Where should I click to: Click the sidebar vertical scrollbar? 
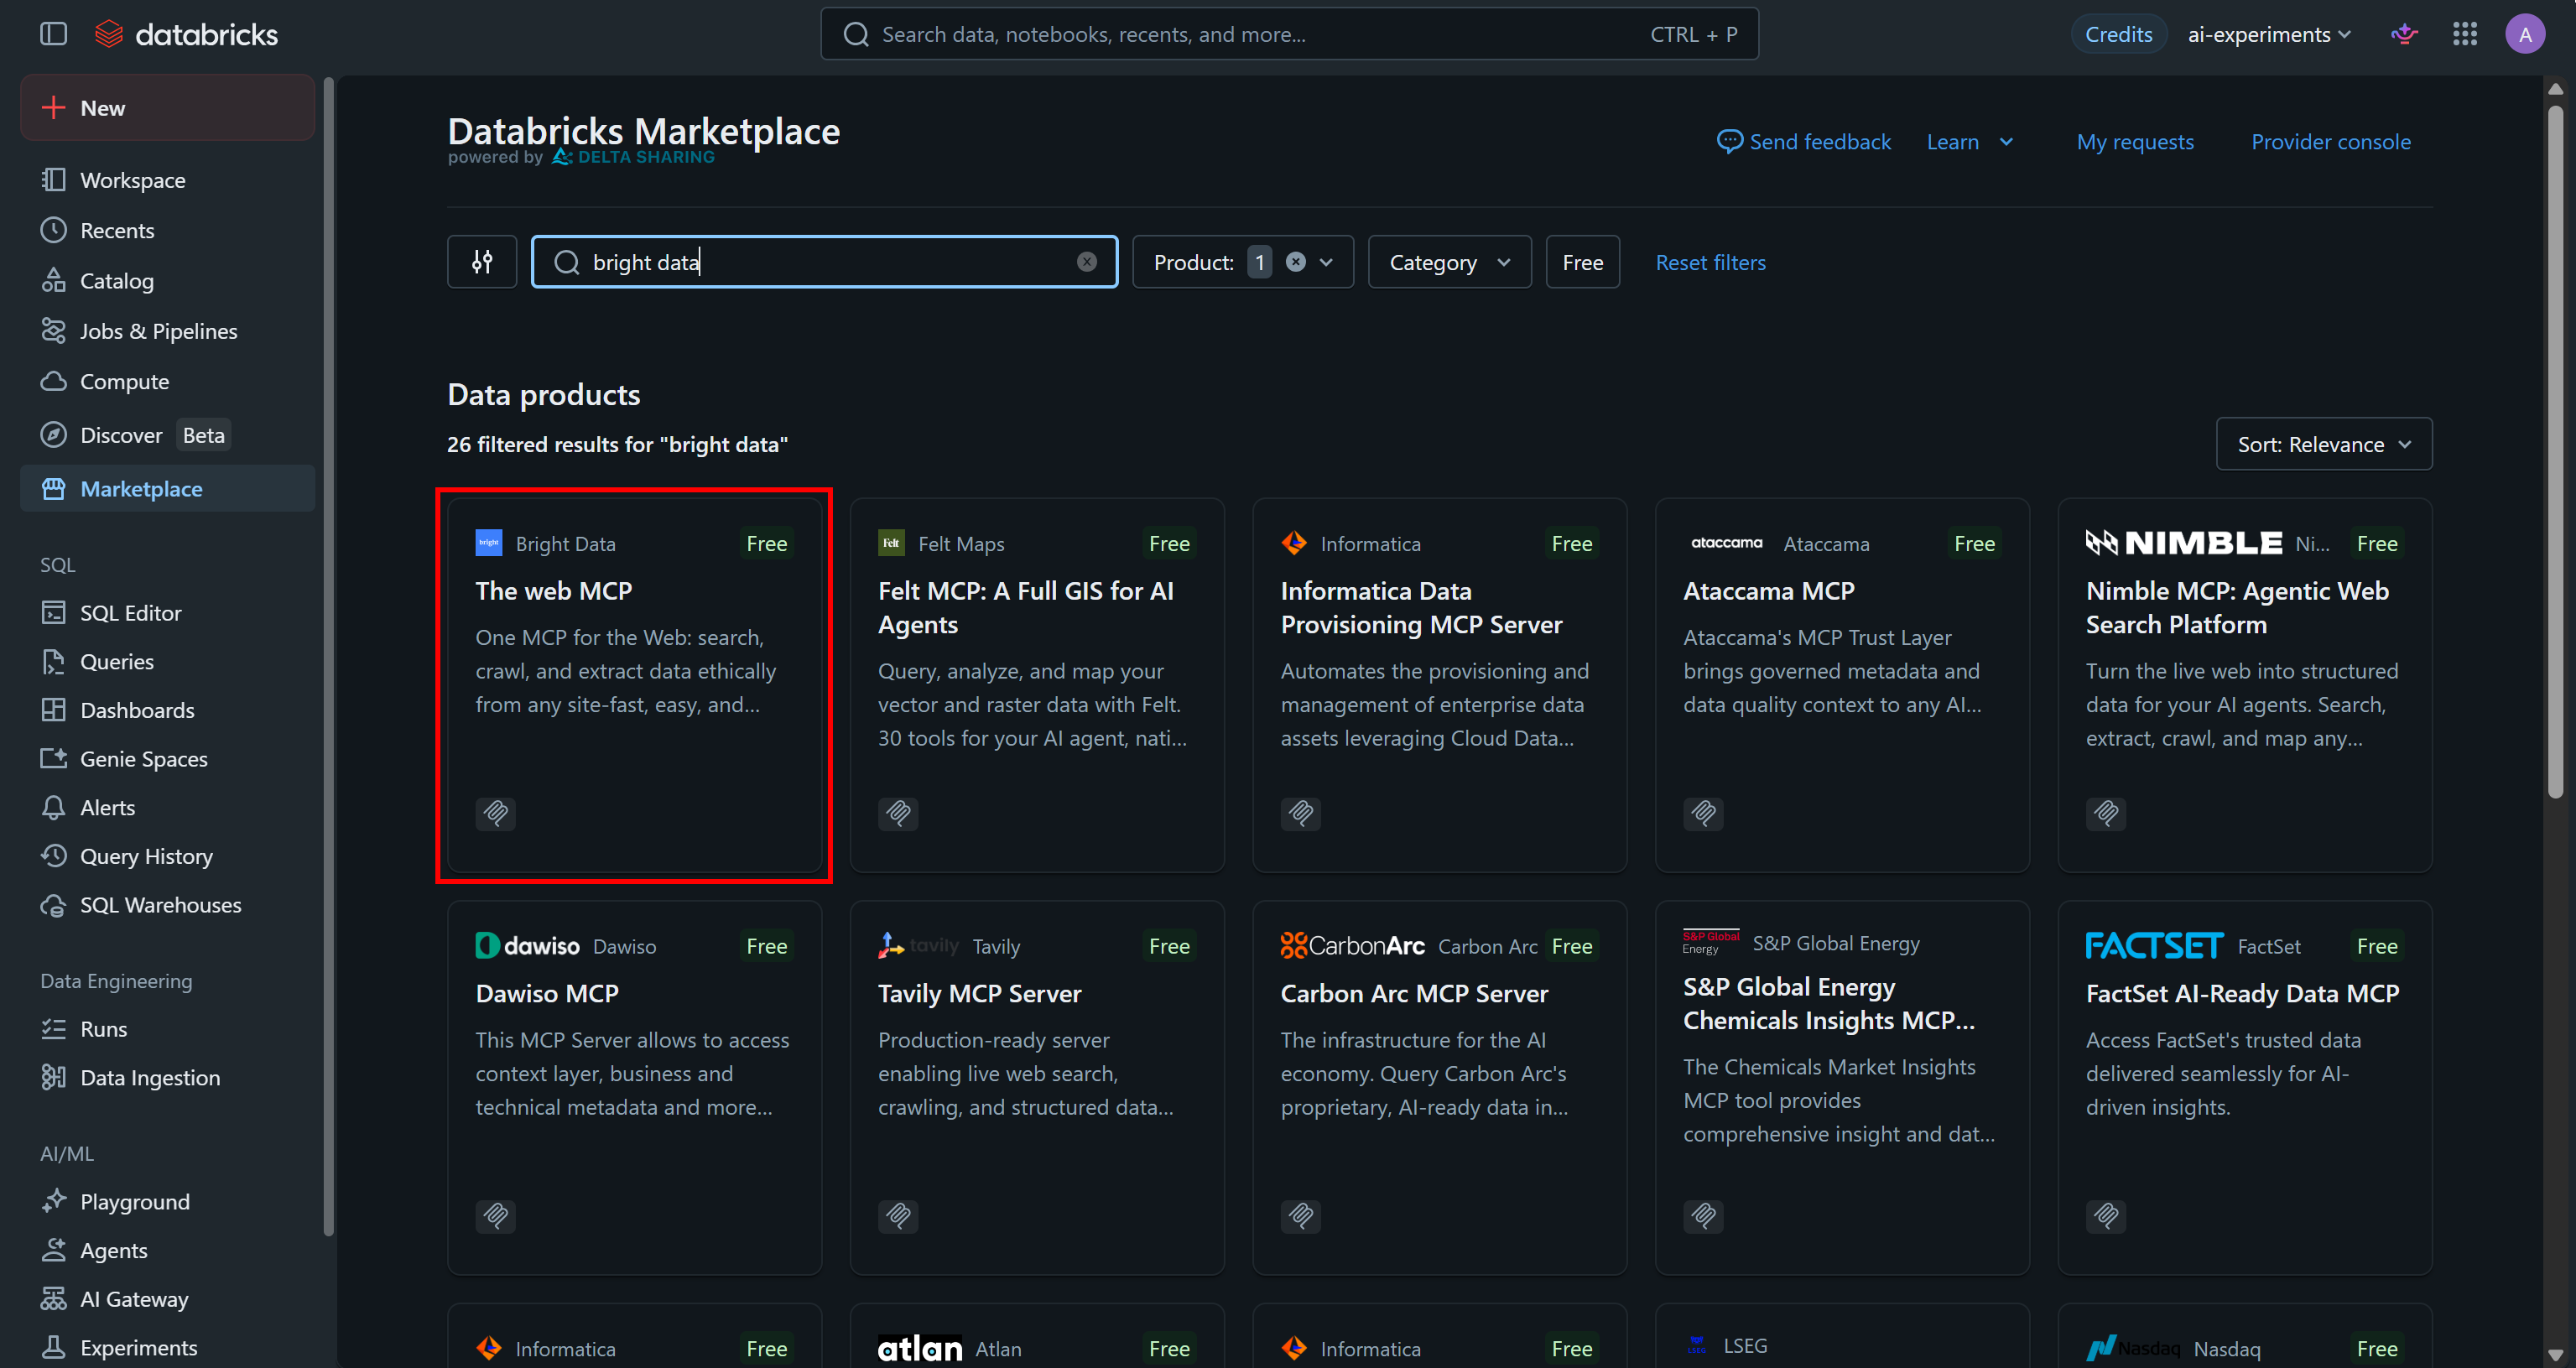tap(328, 656)
